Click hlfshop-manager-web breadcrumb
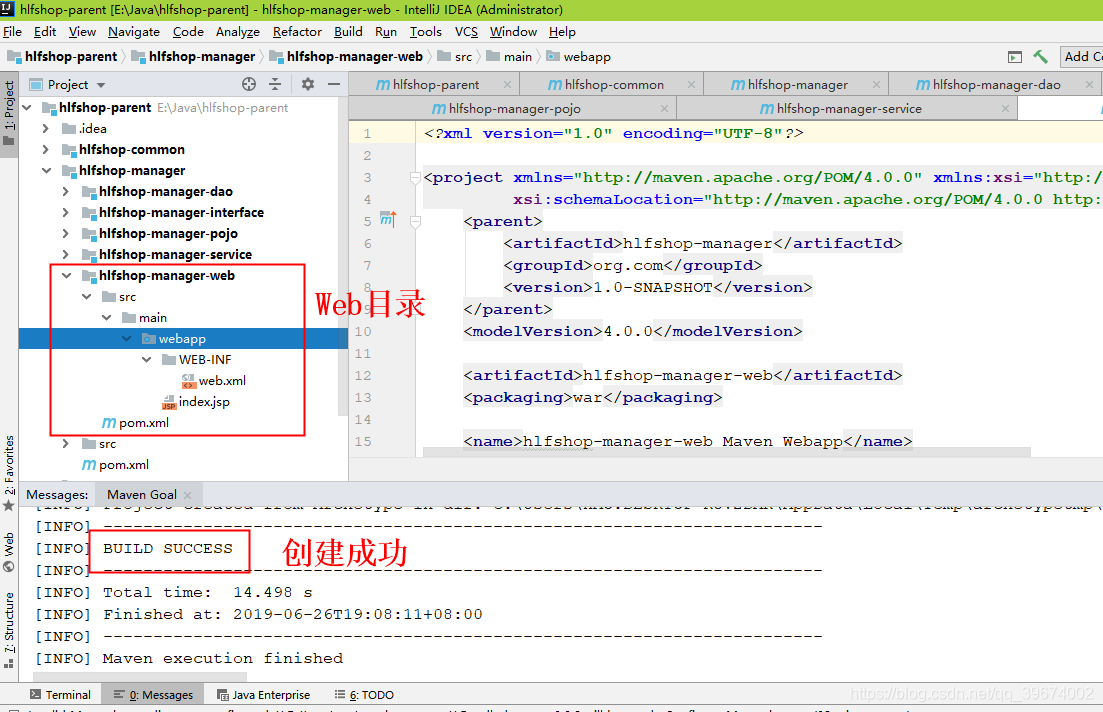This screenshot has width=1103, height=712. coord(346,57)
